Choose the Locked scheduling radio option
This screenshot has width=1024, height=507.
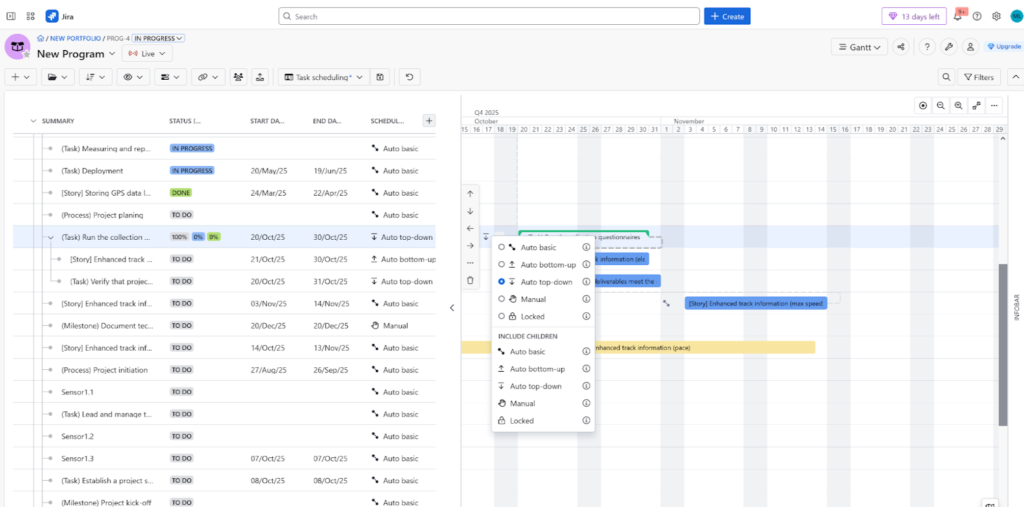[x=501, y=316]
